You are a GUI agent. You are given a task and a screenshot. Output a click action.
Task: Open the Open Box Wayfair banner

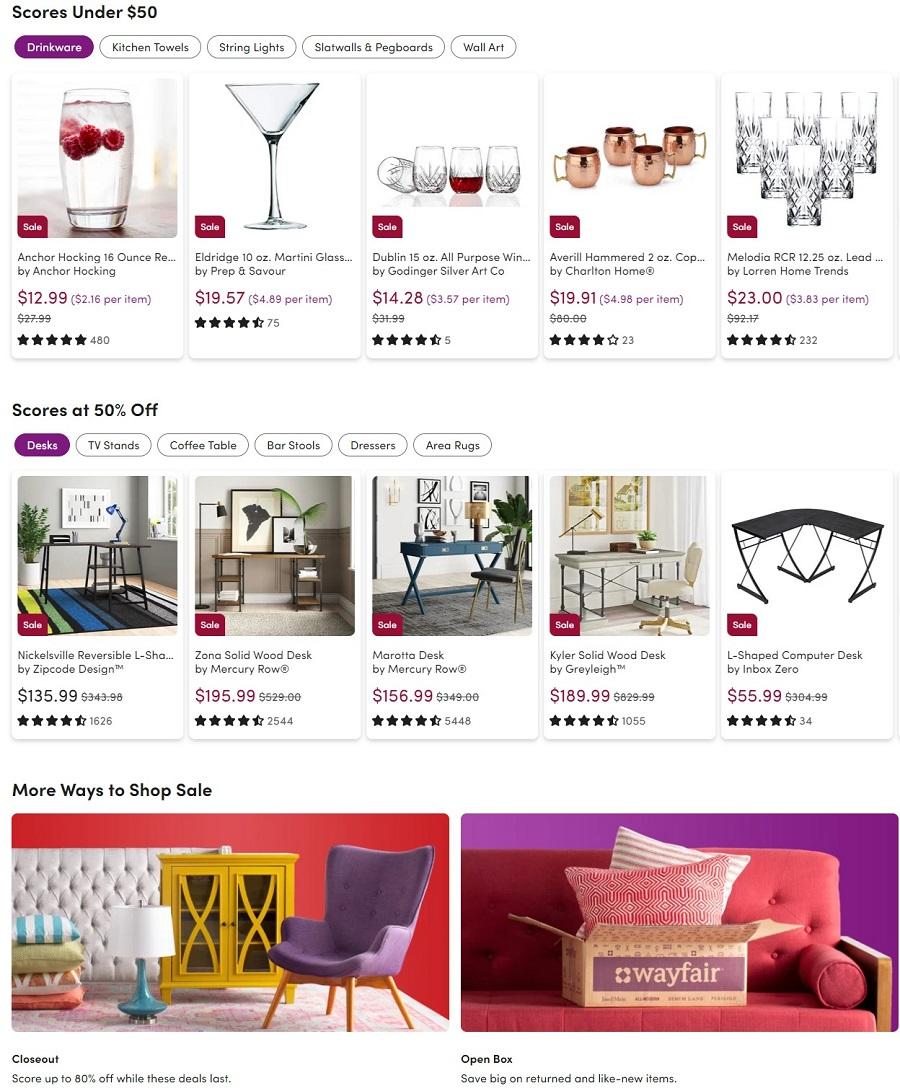coord(679,923)
